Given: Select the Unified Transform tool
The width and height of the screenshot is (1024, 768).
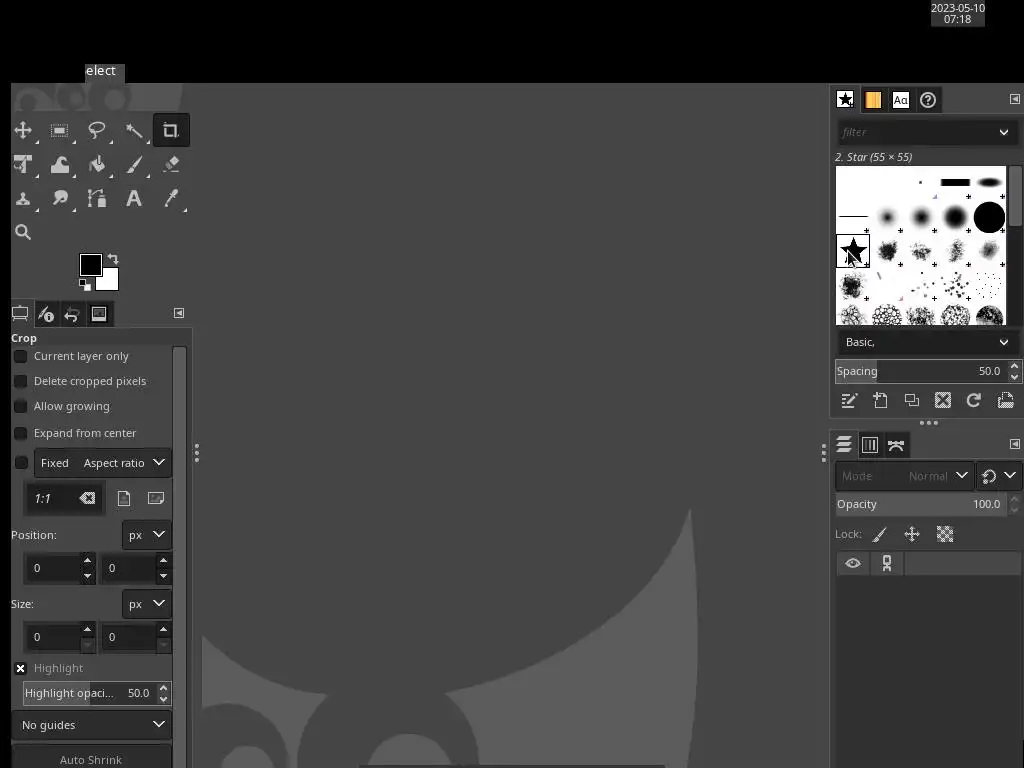Looking at the screenshot, I should pyautogui.click(x=23, y=164).
